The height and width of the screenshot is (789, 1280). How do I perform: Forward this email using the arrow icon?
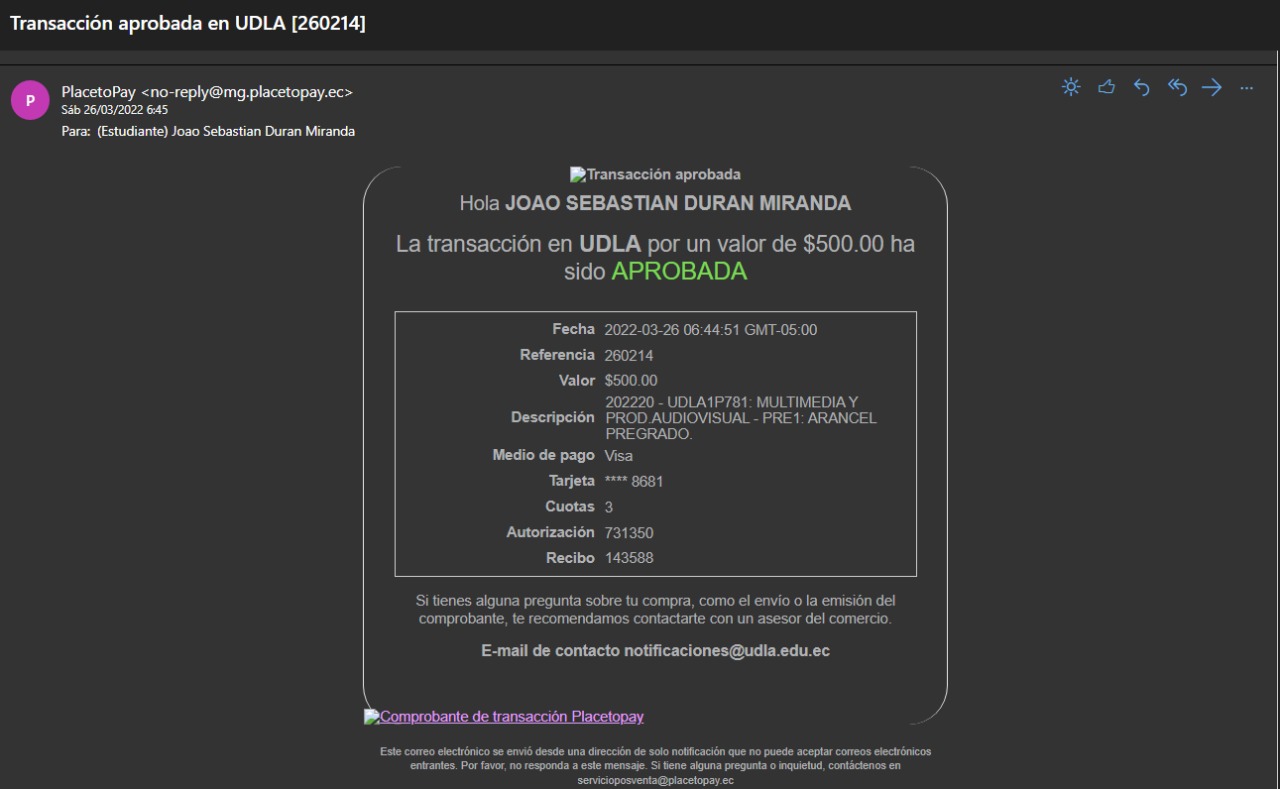tap(1212, 88)
